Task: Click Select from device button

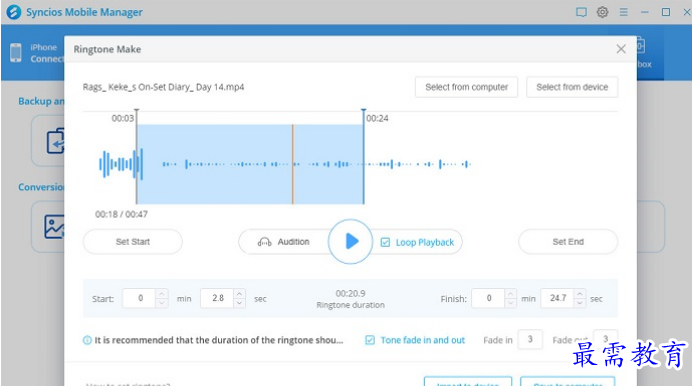Action: [x=572, y=87]
